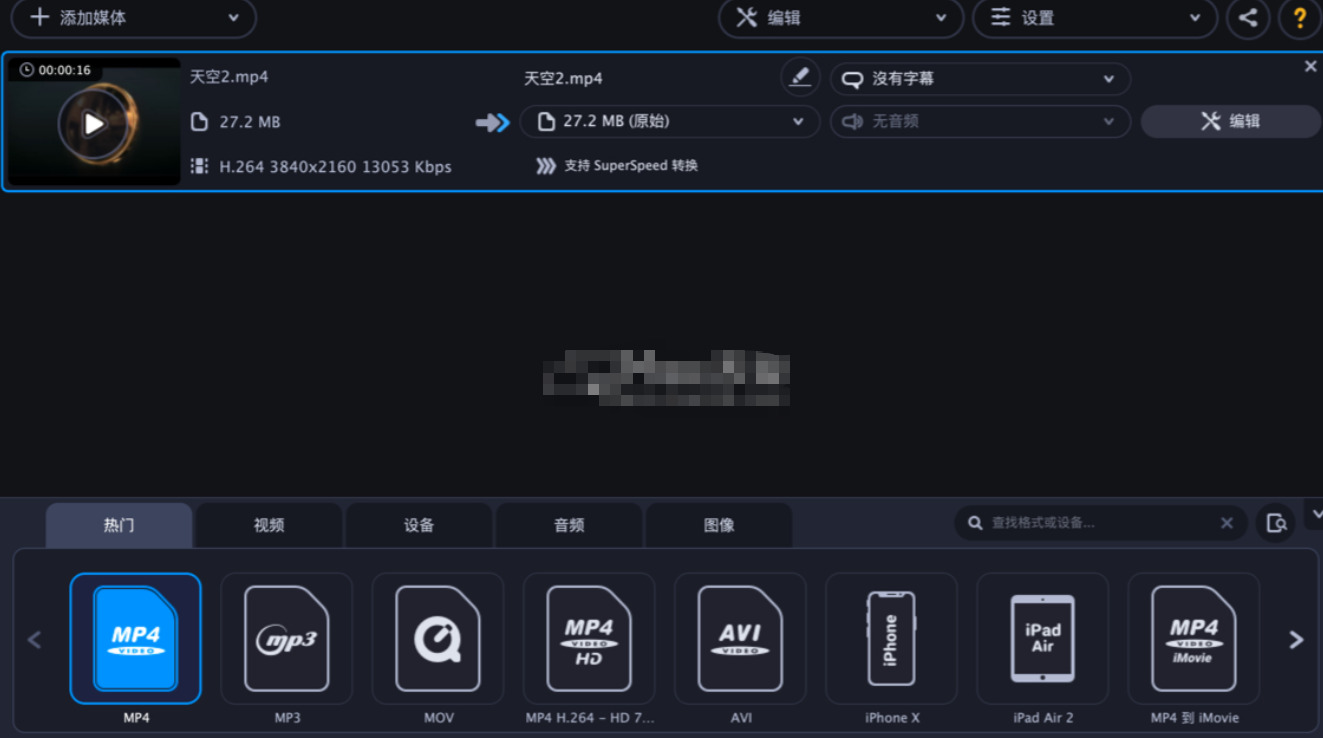This screenshot has height=738, width=1323.
Task: Select the AVI video format preset
Action: pyautogui.click(x=740, y=639)
